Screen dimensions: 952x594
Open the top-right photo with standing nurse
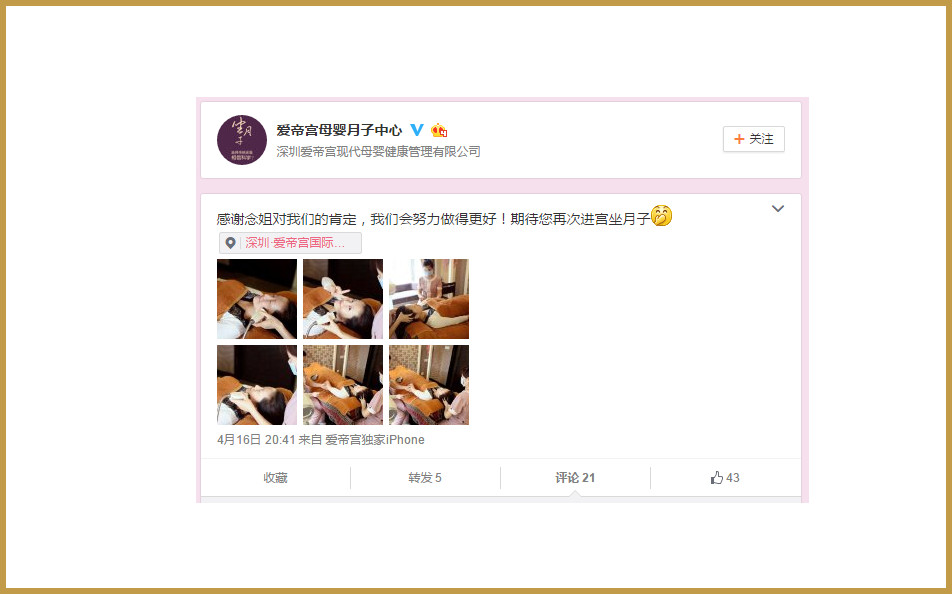click(x=429, y=299)
